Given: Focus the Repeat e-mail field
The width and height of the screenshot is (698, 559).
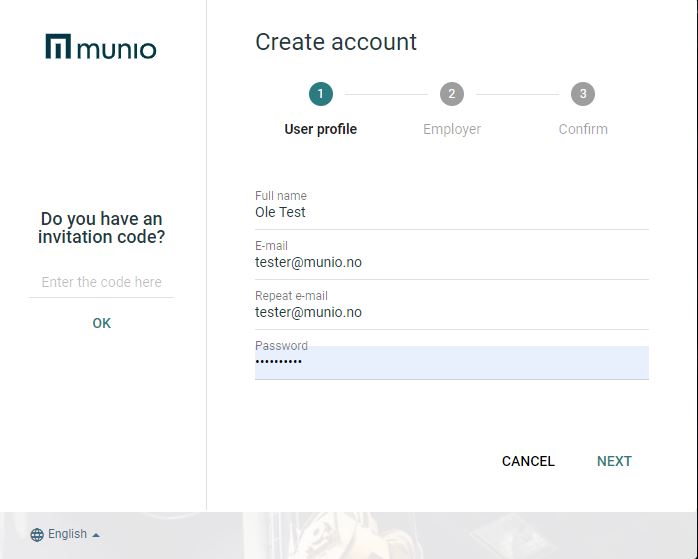Looking at the screenshot, I should click(x=452, y=309).
